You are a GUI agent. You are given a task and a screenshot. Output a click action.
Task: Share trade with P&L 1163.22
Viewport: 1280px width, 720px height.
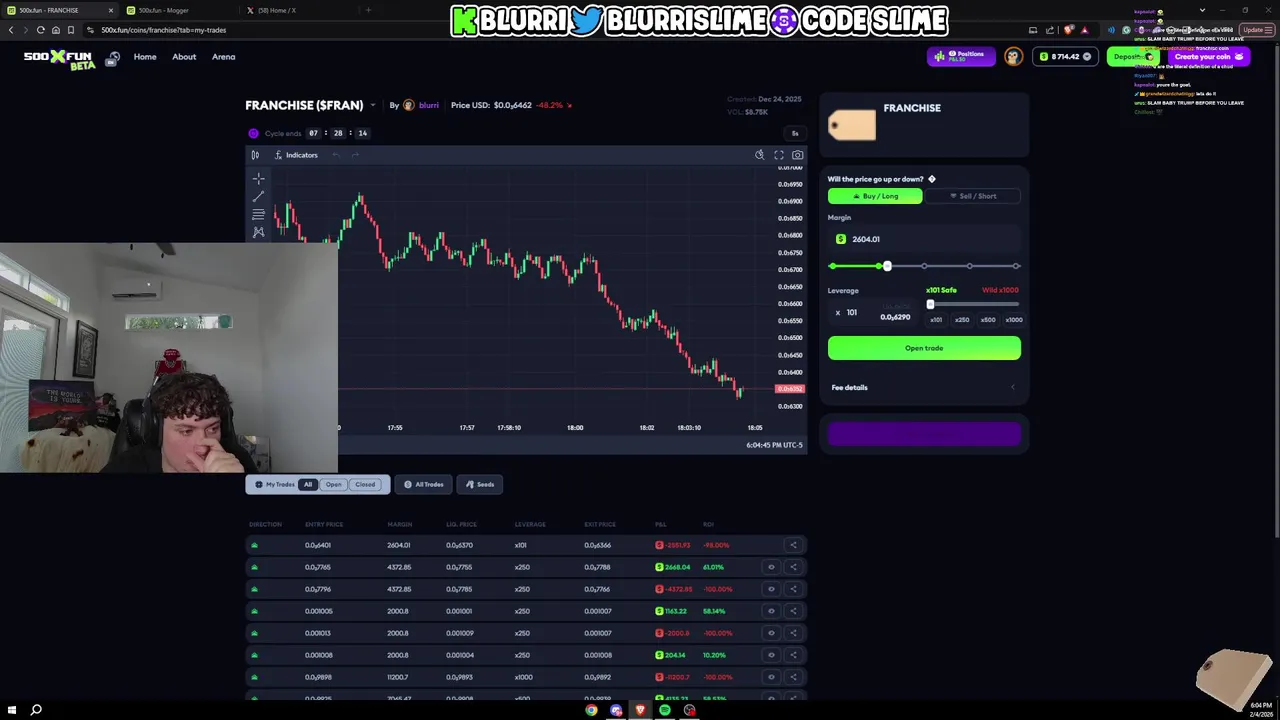(793, 611)
